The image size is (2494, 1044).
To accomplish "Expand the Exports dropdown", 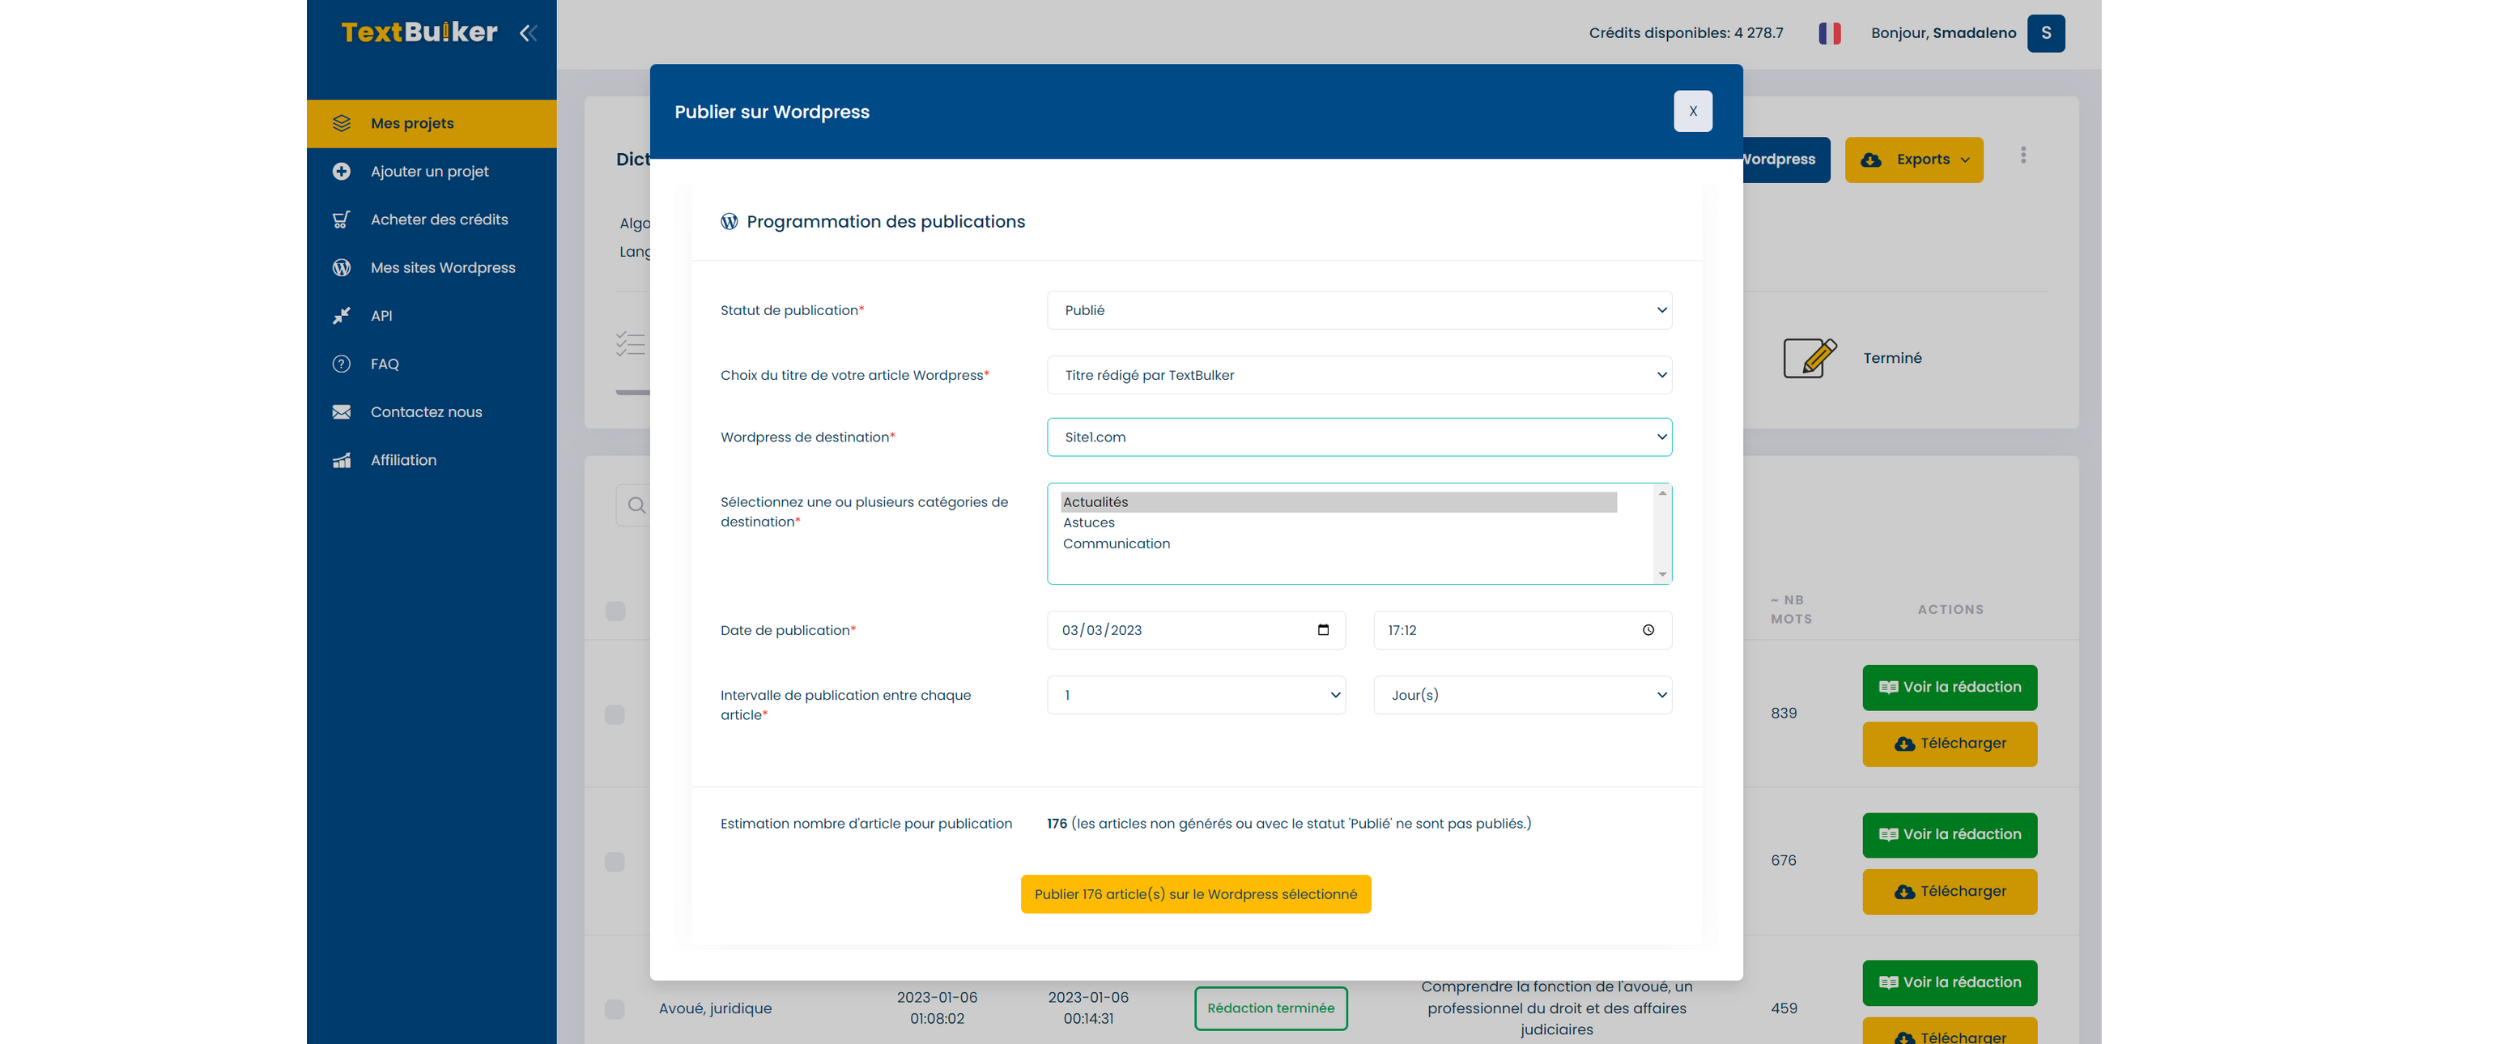I will 1913,159.
